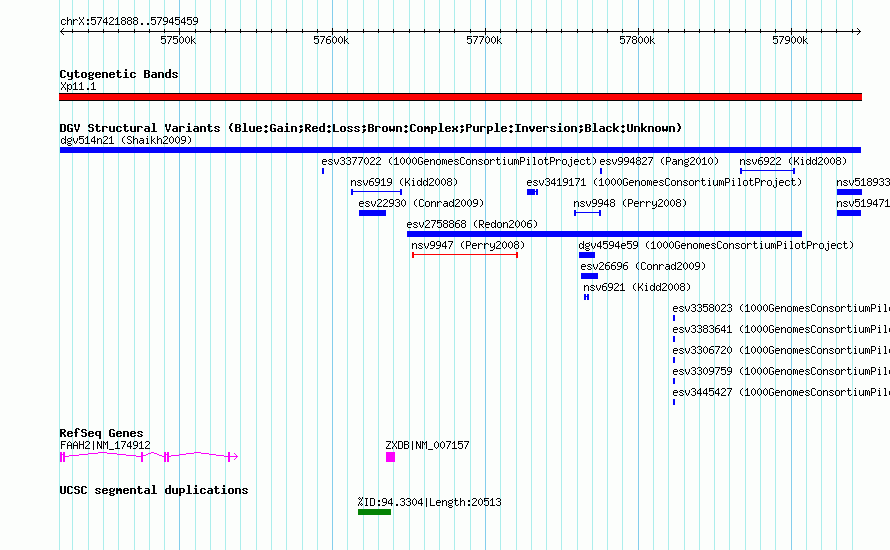
Task: Click the dgv514n21 (Shaikh2009) variant label
Action: pos(126,140)
